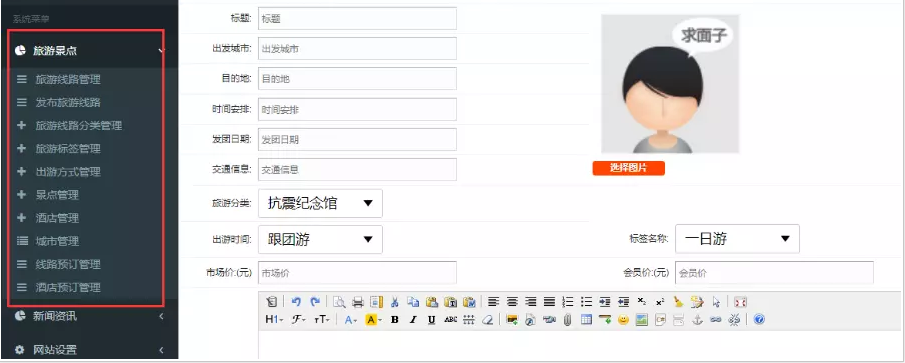Open 酒店预订管理 in sidebar
This screenshot has height=363, width=905.
point(68,287)
